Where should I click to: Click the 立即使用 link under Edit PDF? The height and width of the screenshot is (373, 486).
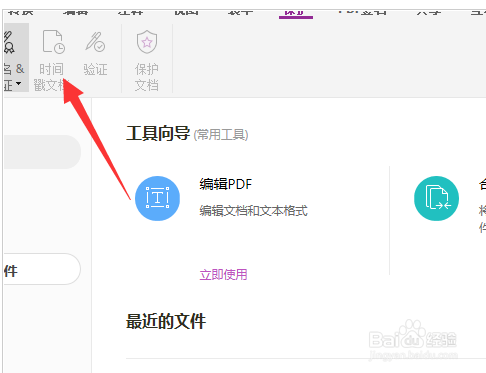coord(223,275)
